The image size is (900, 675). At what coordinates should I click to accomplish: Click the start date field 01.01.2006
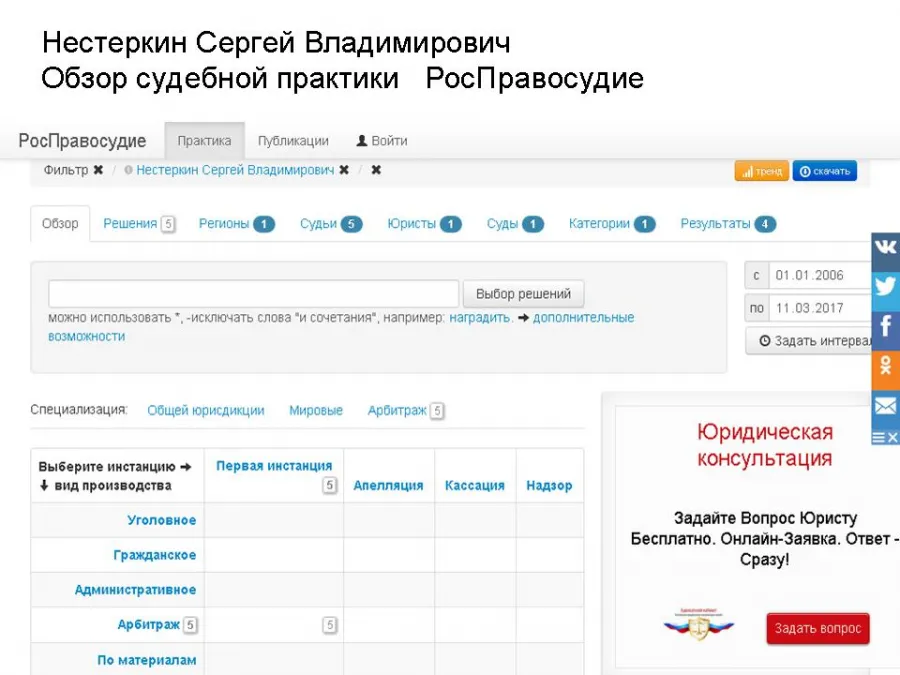(821, 276)
